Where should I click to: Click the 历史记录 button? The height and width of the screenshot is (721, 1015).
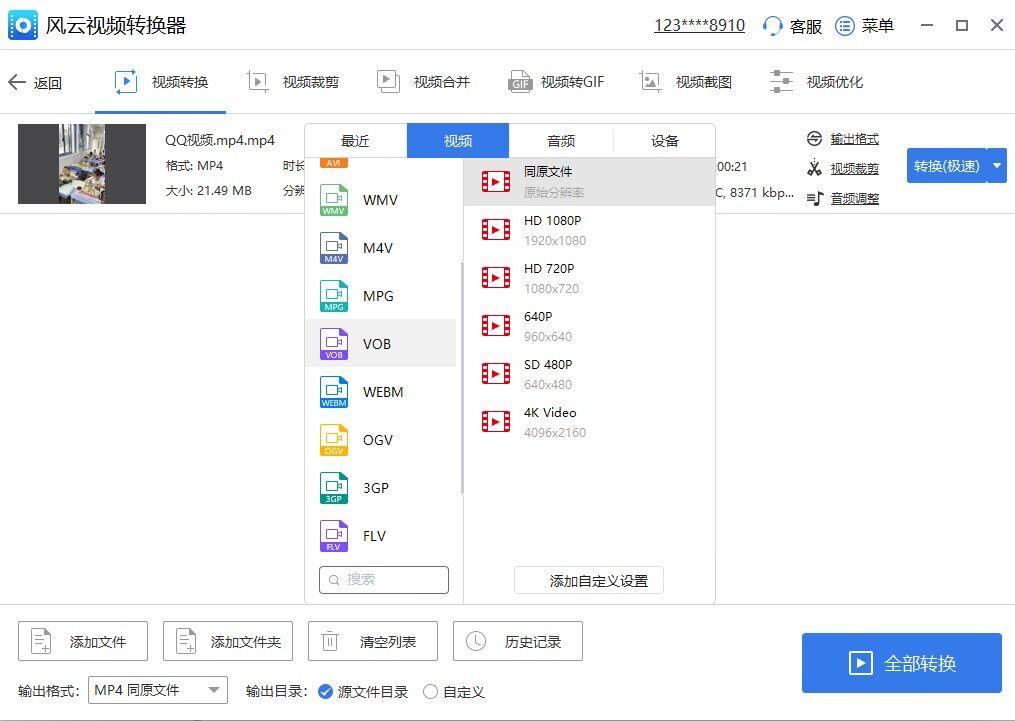point(518,641)
